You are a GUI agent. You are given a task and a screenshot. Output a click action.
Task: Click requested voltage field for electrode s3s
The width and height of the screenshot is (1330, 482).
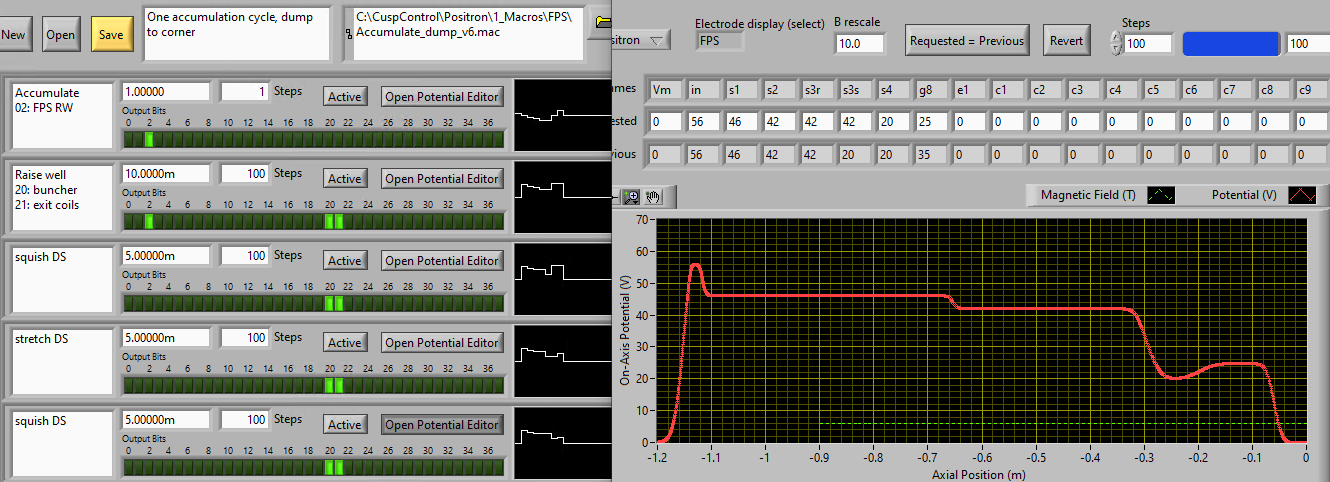pos(856,122)
